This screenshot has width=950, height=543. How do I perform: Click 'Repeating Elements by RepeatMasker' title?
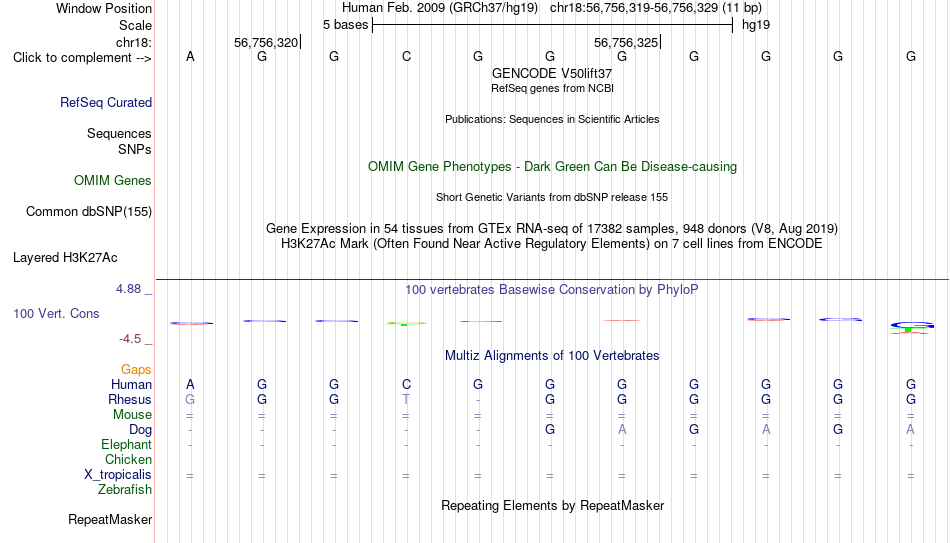[552, 505]
